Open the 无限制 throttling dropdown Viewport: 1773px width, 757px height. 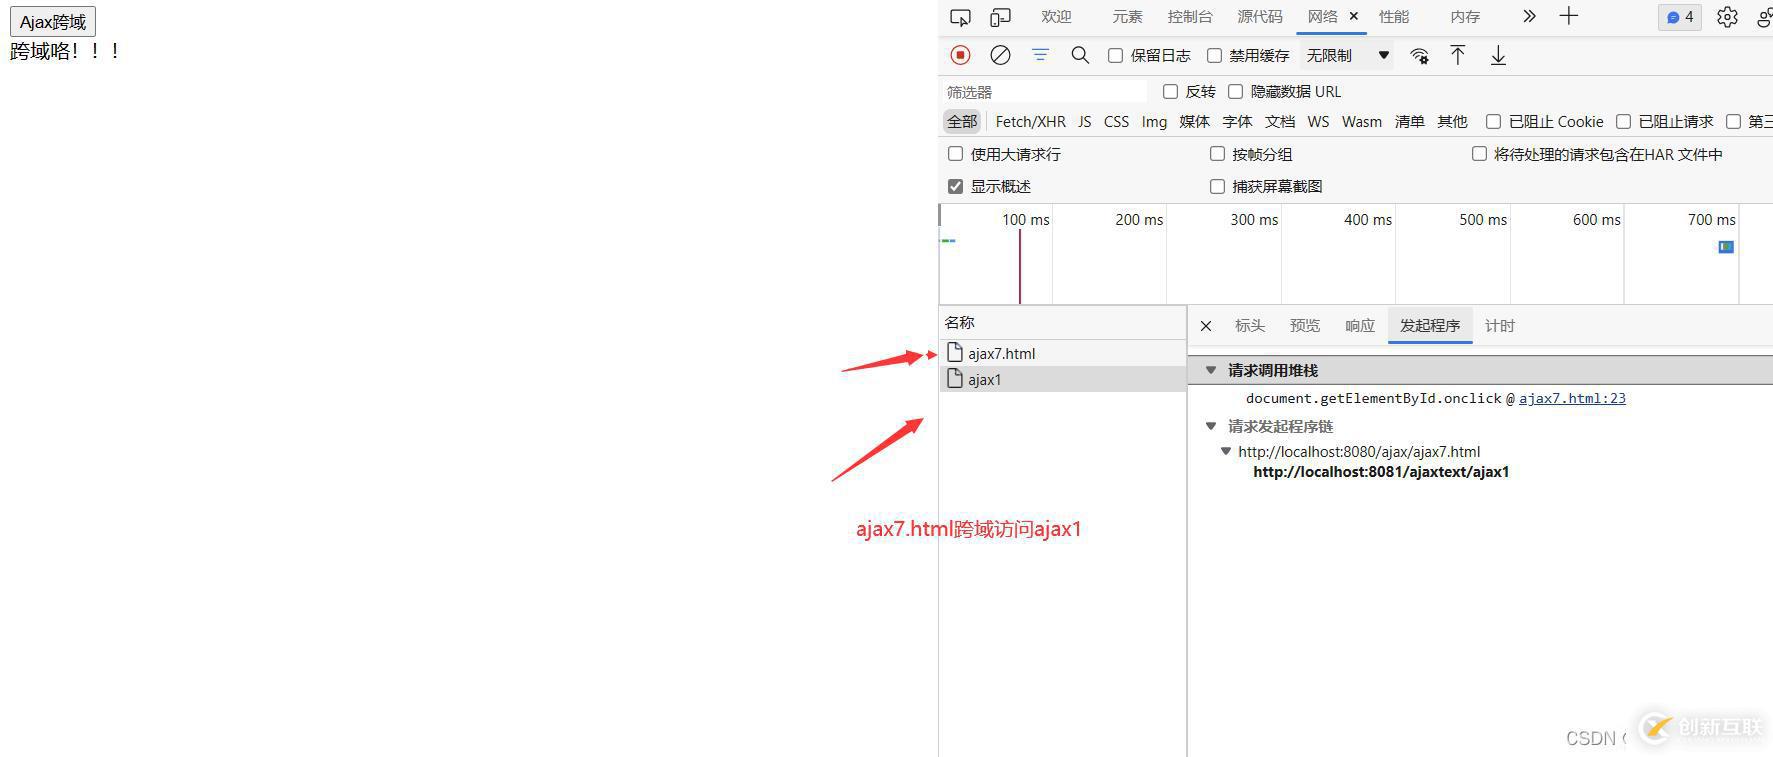tap(1348, 56)
